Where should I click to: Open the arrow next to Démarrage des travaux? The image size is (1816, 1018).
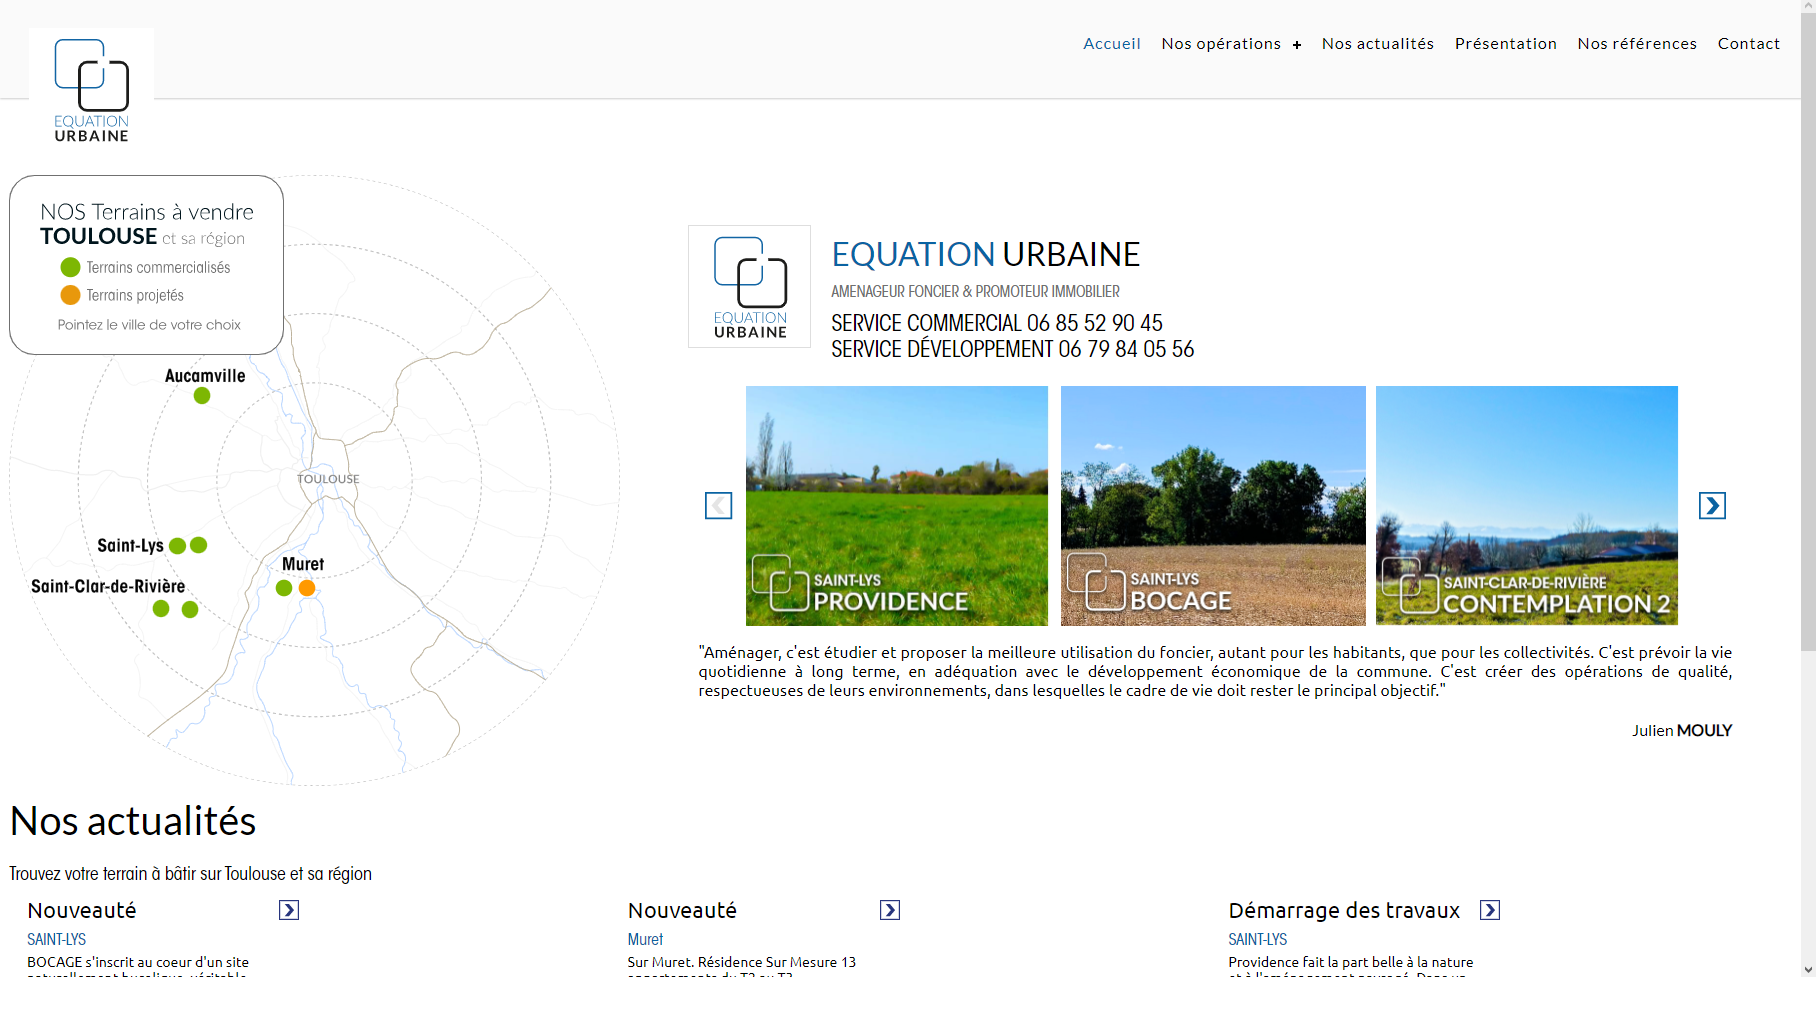[1489, 909]
